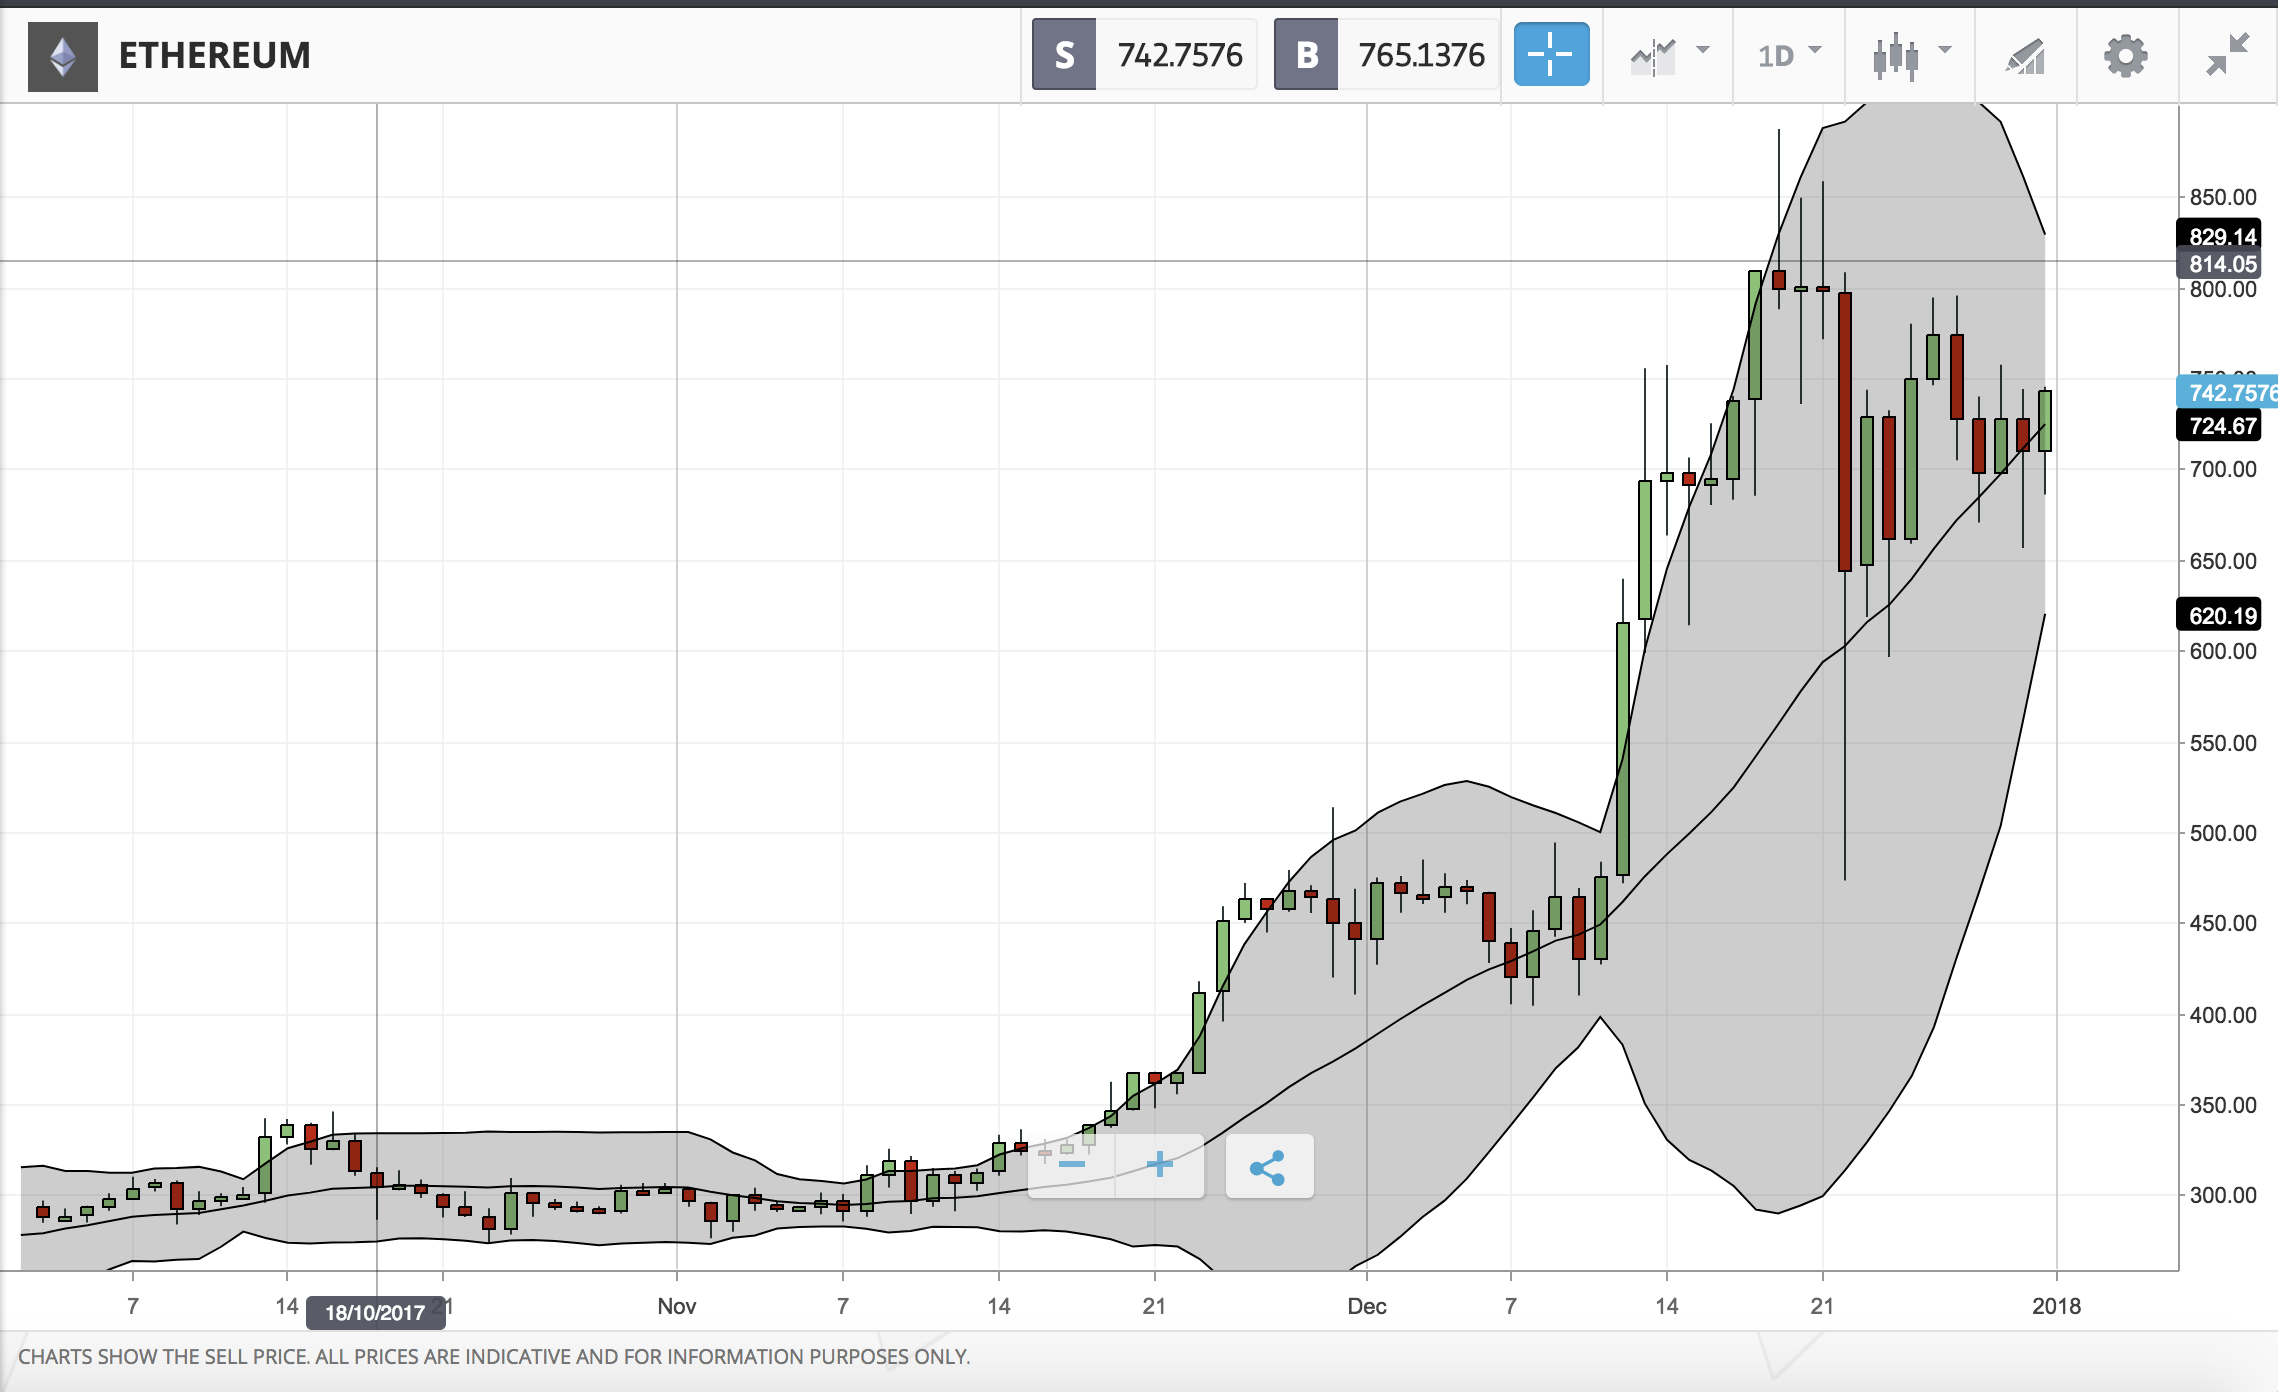Screen dimensions: 2278x1392
Task: Click the Sell (S) button
Action: (1064, 55)
